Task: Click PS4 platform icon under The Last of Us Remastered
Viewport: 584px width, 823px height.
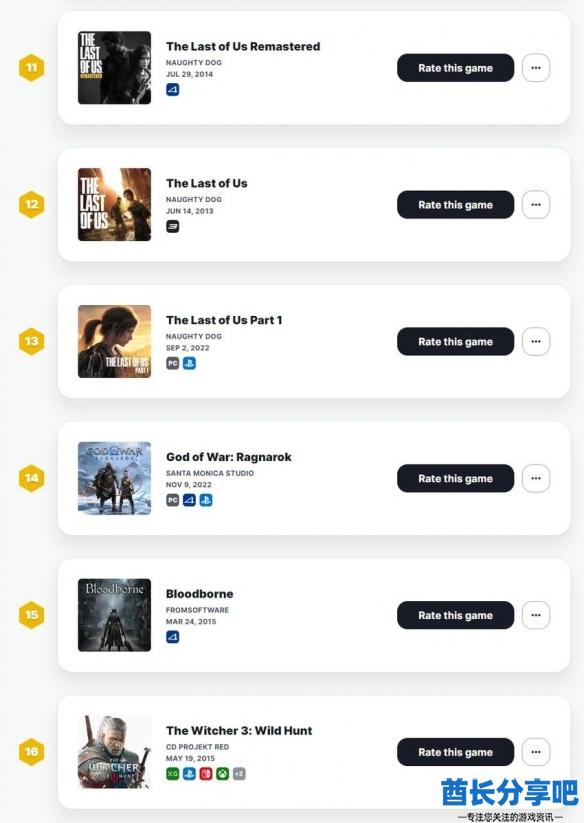Action: tap(173, 90)
